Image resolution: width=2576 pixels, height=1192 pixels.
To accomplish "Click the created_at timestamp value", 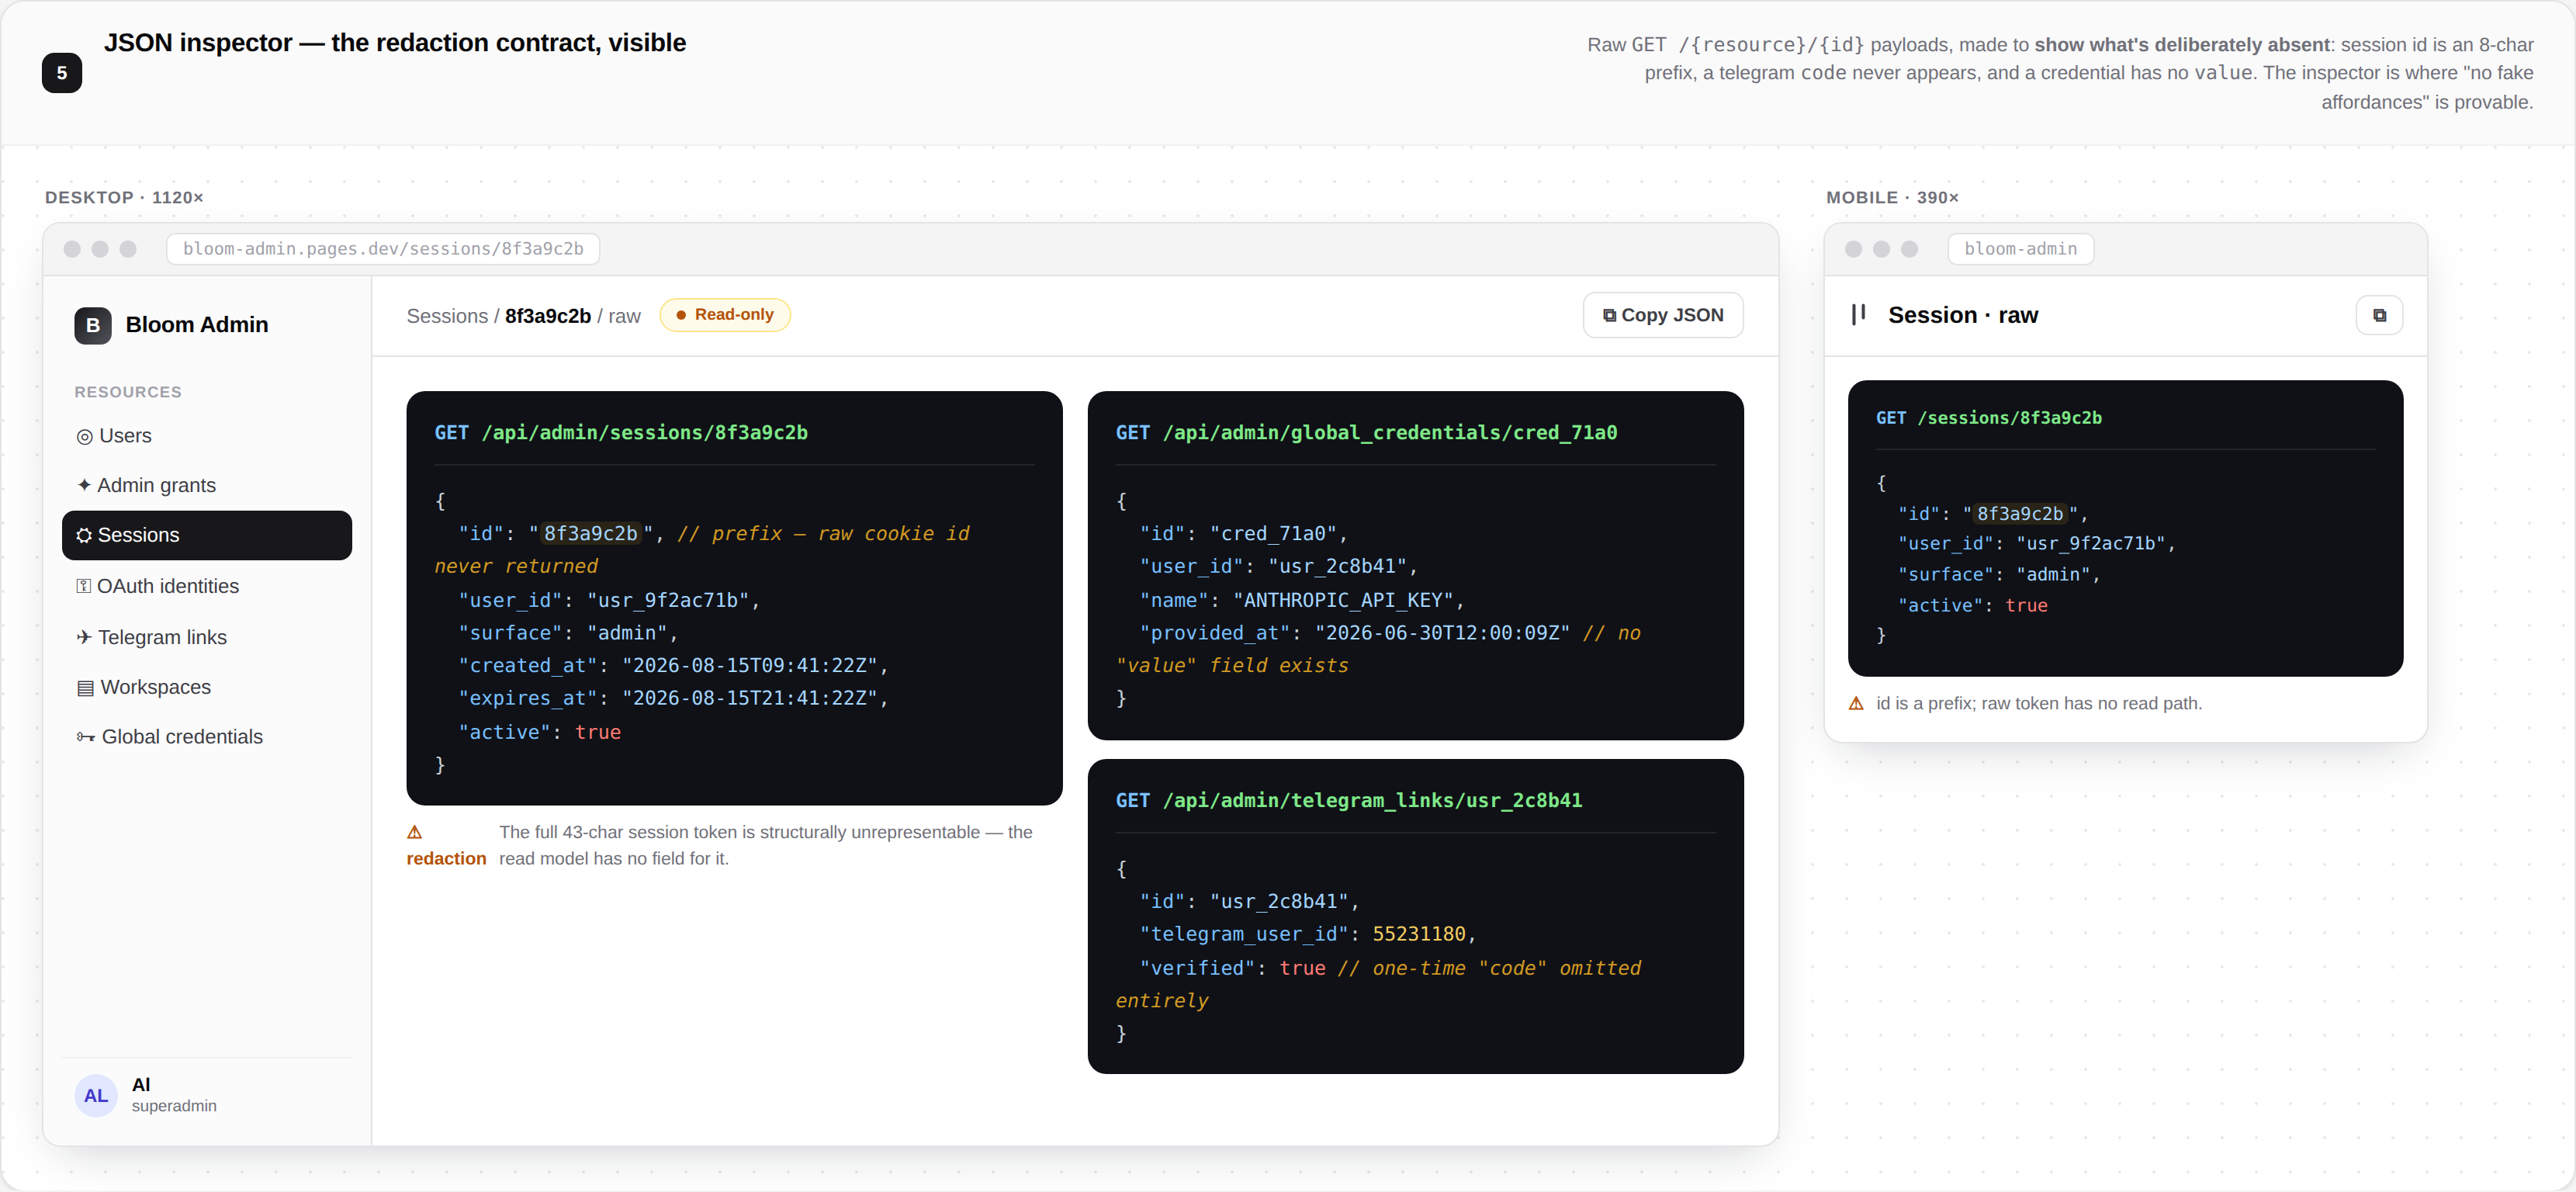I will (x=749, y=666).
